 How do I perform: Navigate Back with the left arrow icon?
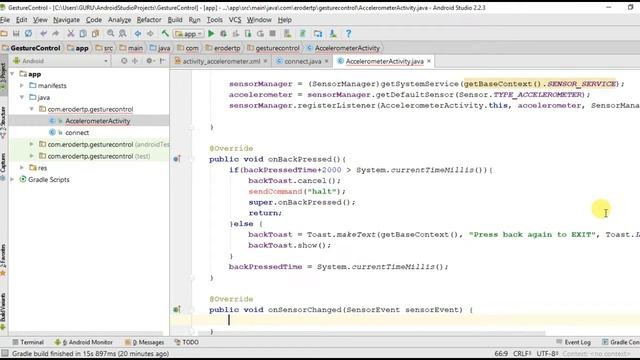[138, 33]
